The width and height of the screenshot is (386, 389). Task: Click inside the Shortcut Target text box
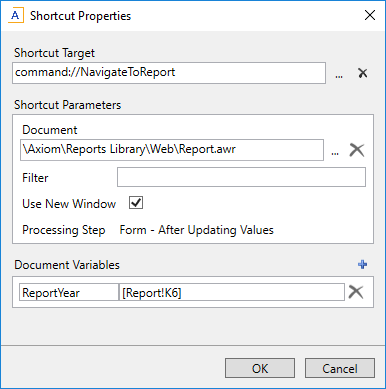169,73
